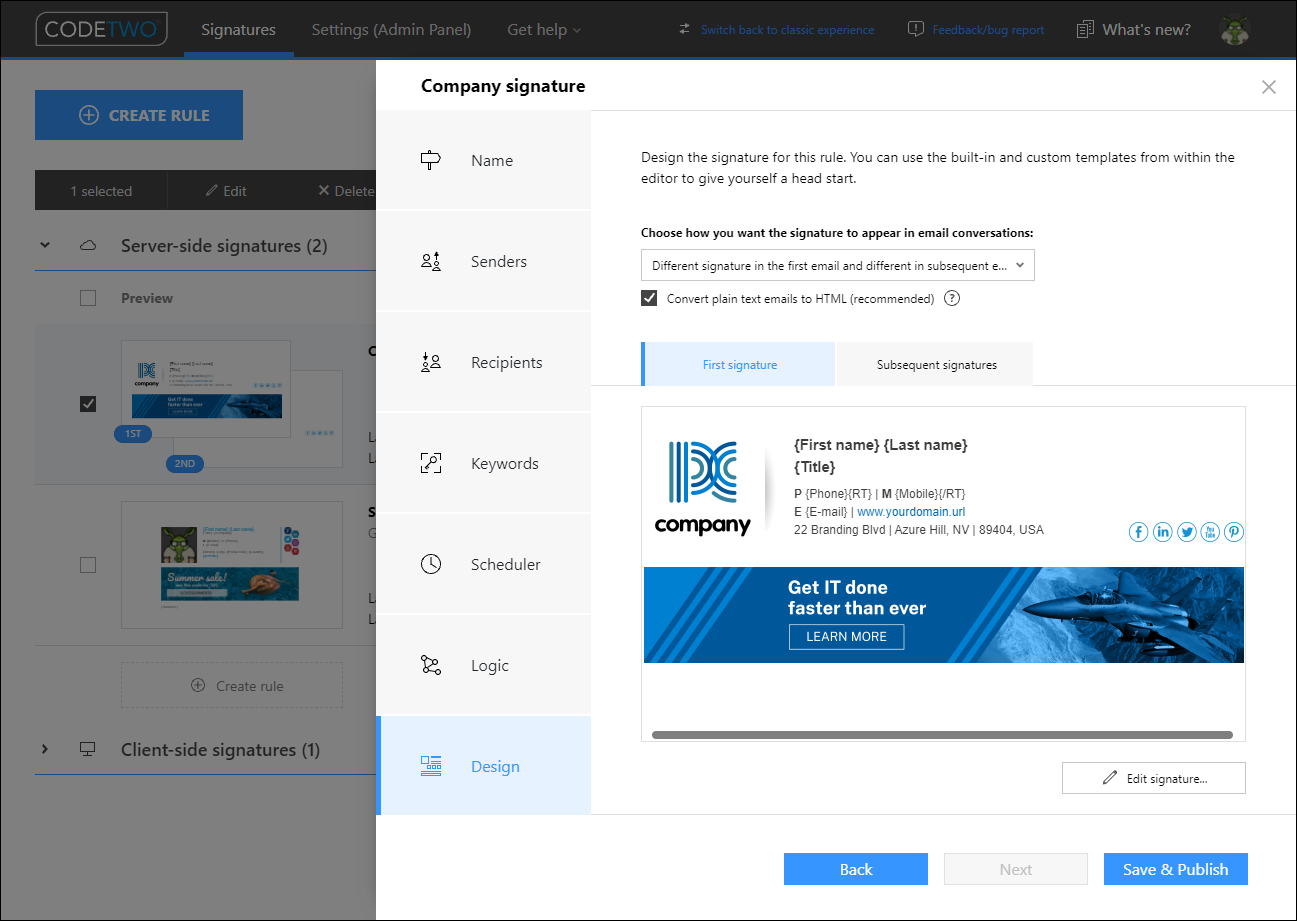Click the monitor icon beside Client-side signatures
The height and width of the screenshot is (921, 1297).
click(88, 749)
